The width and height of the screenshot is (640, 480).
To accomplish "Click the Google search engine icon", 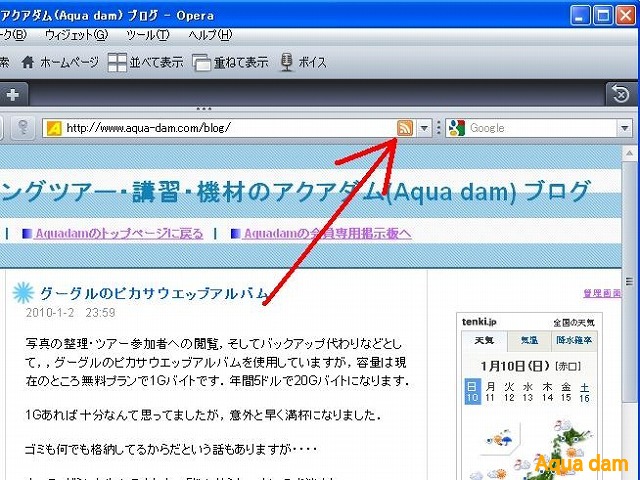I will coord(457,128).
